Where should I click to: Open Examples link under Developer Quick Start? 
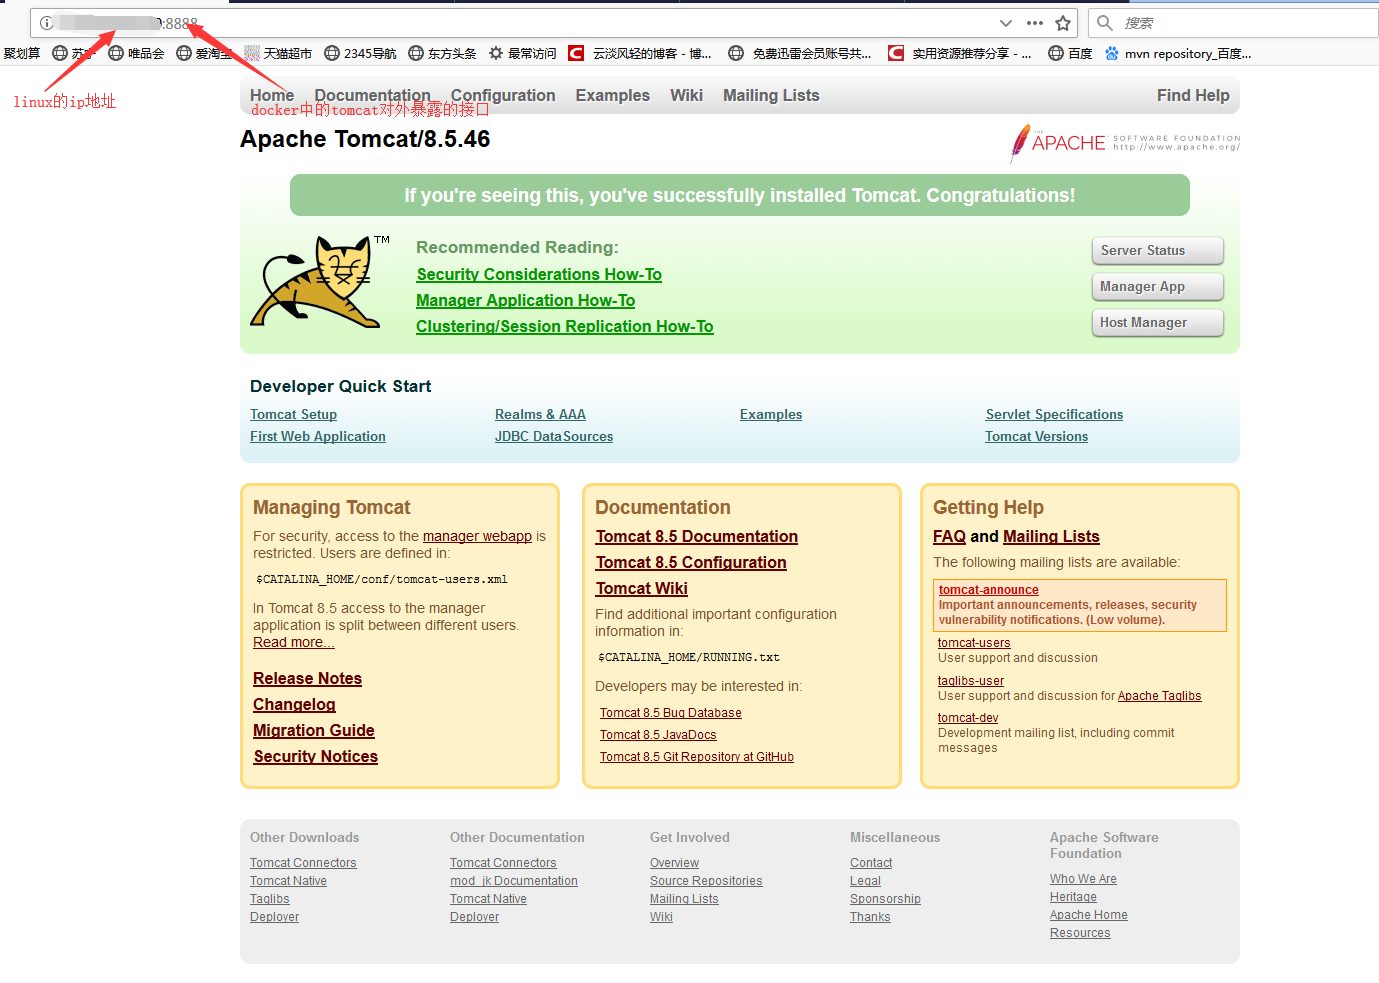pos(771,415)
